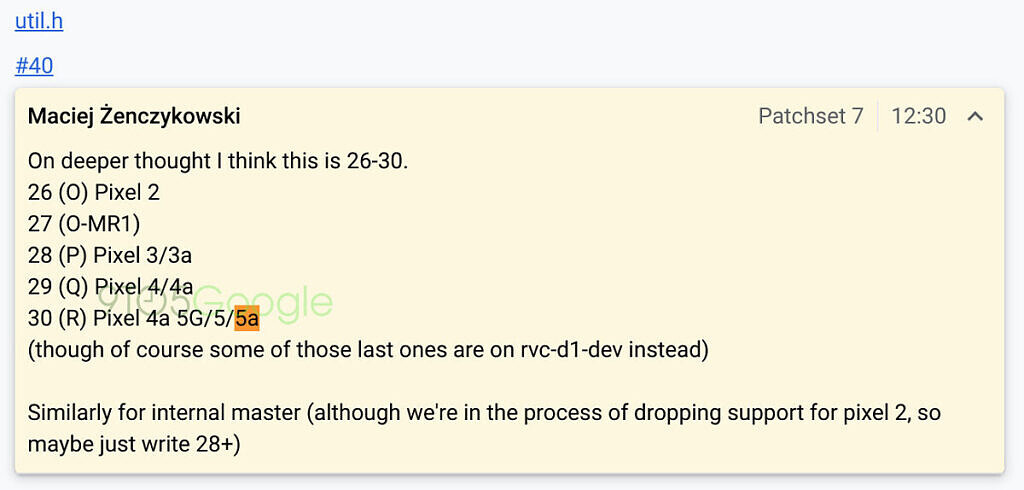Click the "27 (O-MR1)" line
The image size is (1024, 490).
pyautogui.click(x=84, y=224)
